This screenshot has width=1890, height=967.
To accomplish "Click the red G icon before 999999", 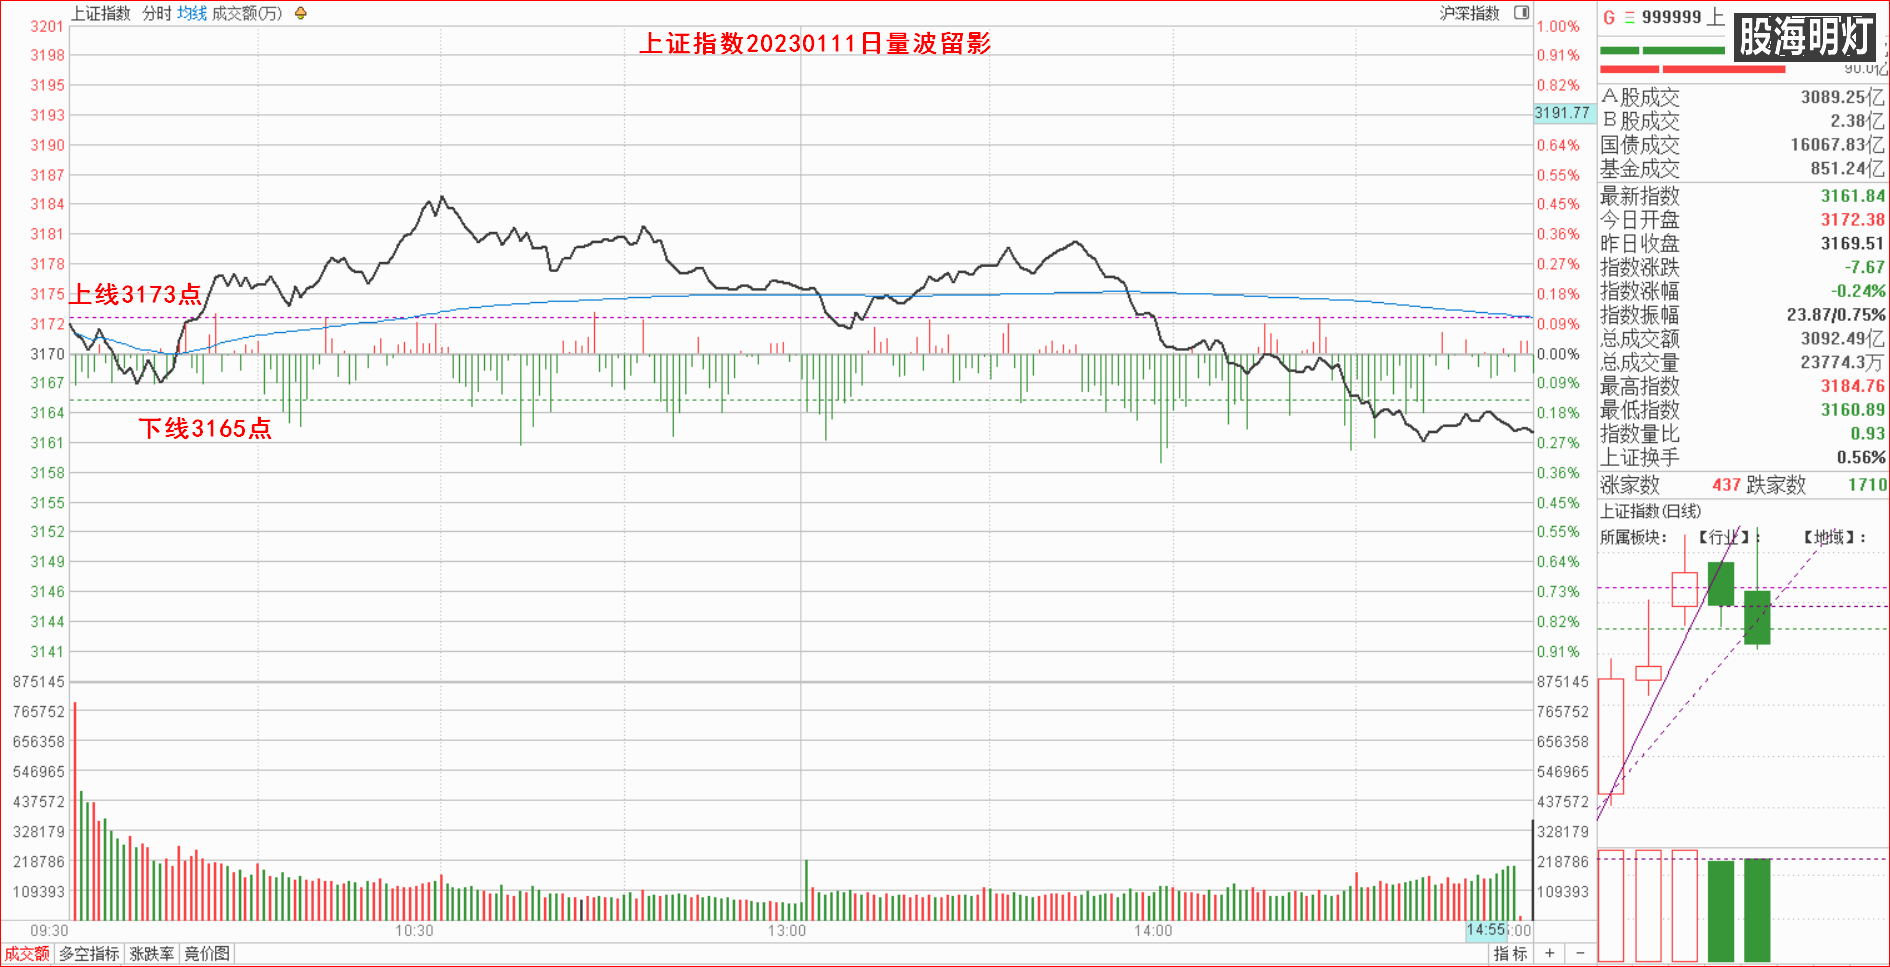I will 1609,17.
